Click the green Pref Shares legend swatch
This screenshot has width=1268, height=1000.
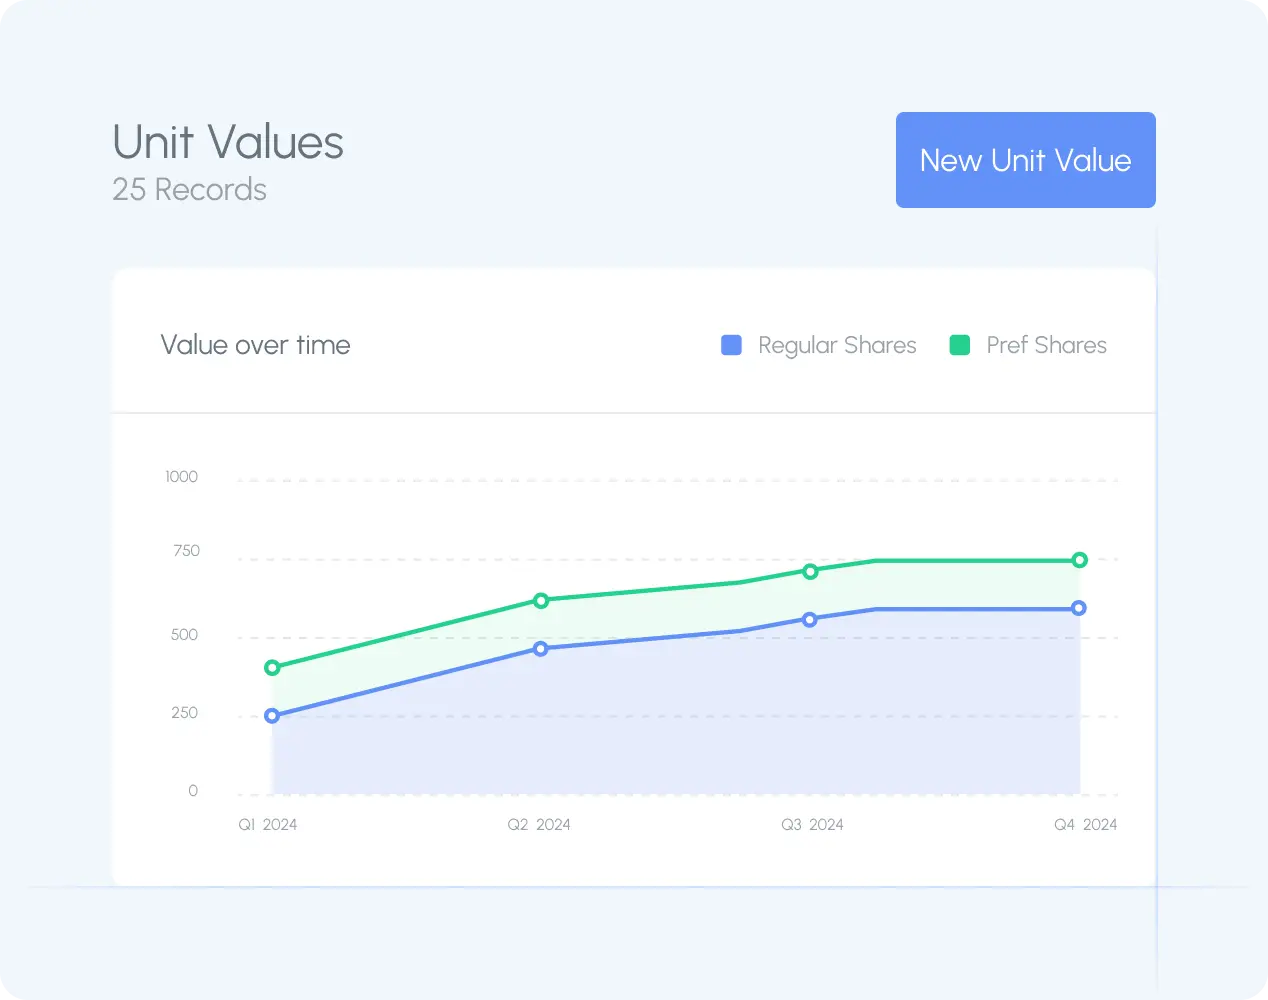pos(959,345)
